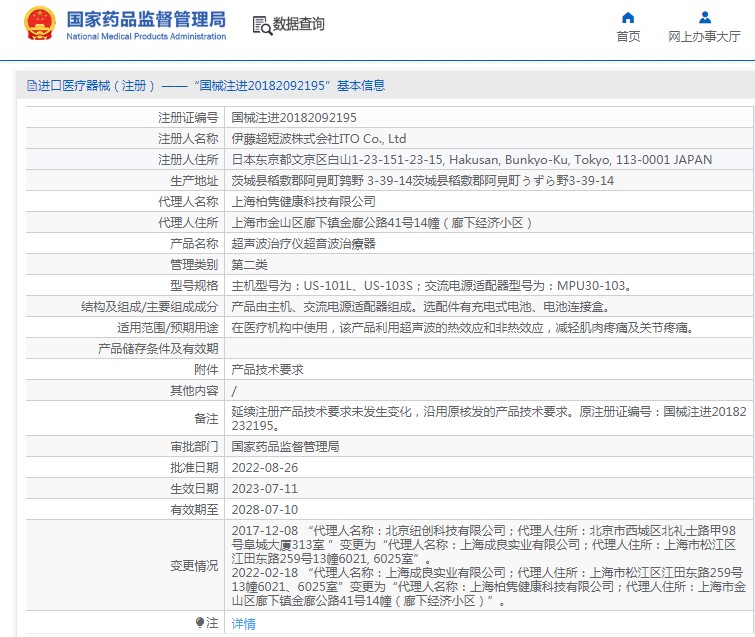This screenshot has height=637, width=755.
Task: Select product name 超声波治疗仪超音波治療器
Action: click(x=303, y=244)
